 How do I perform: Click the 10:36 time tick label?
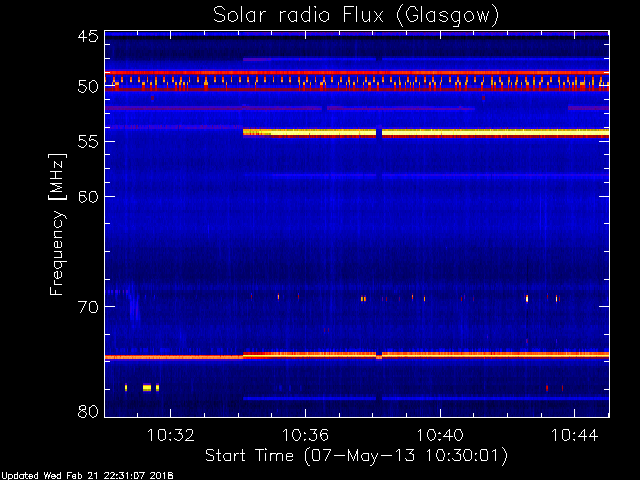click(x=305, y=435)
